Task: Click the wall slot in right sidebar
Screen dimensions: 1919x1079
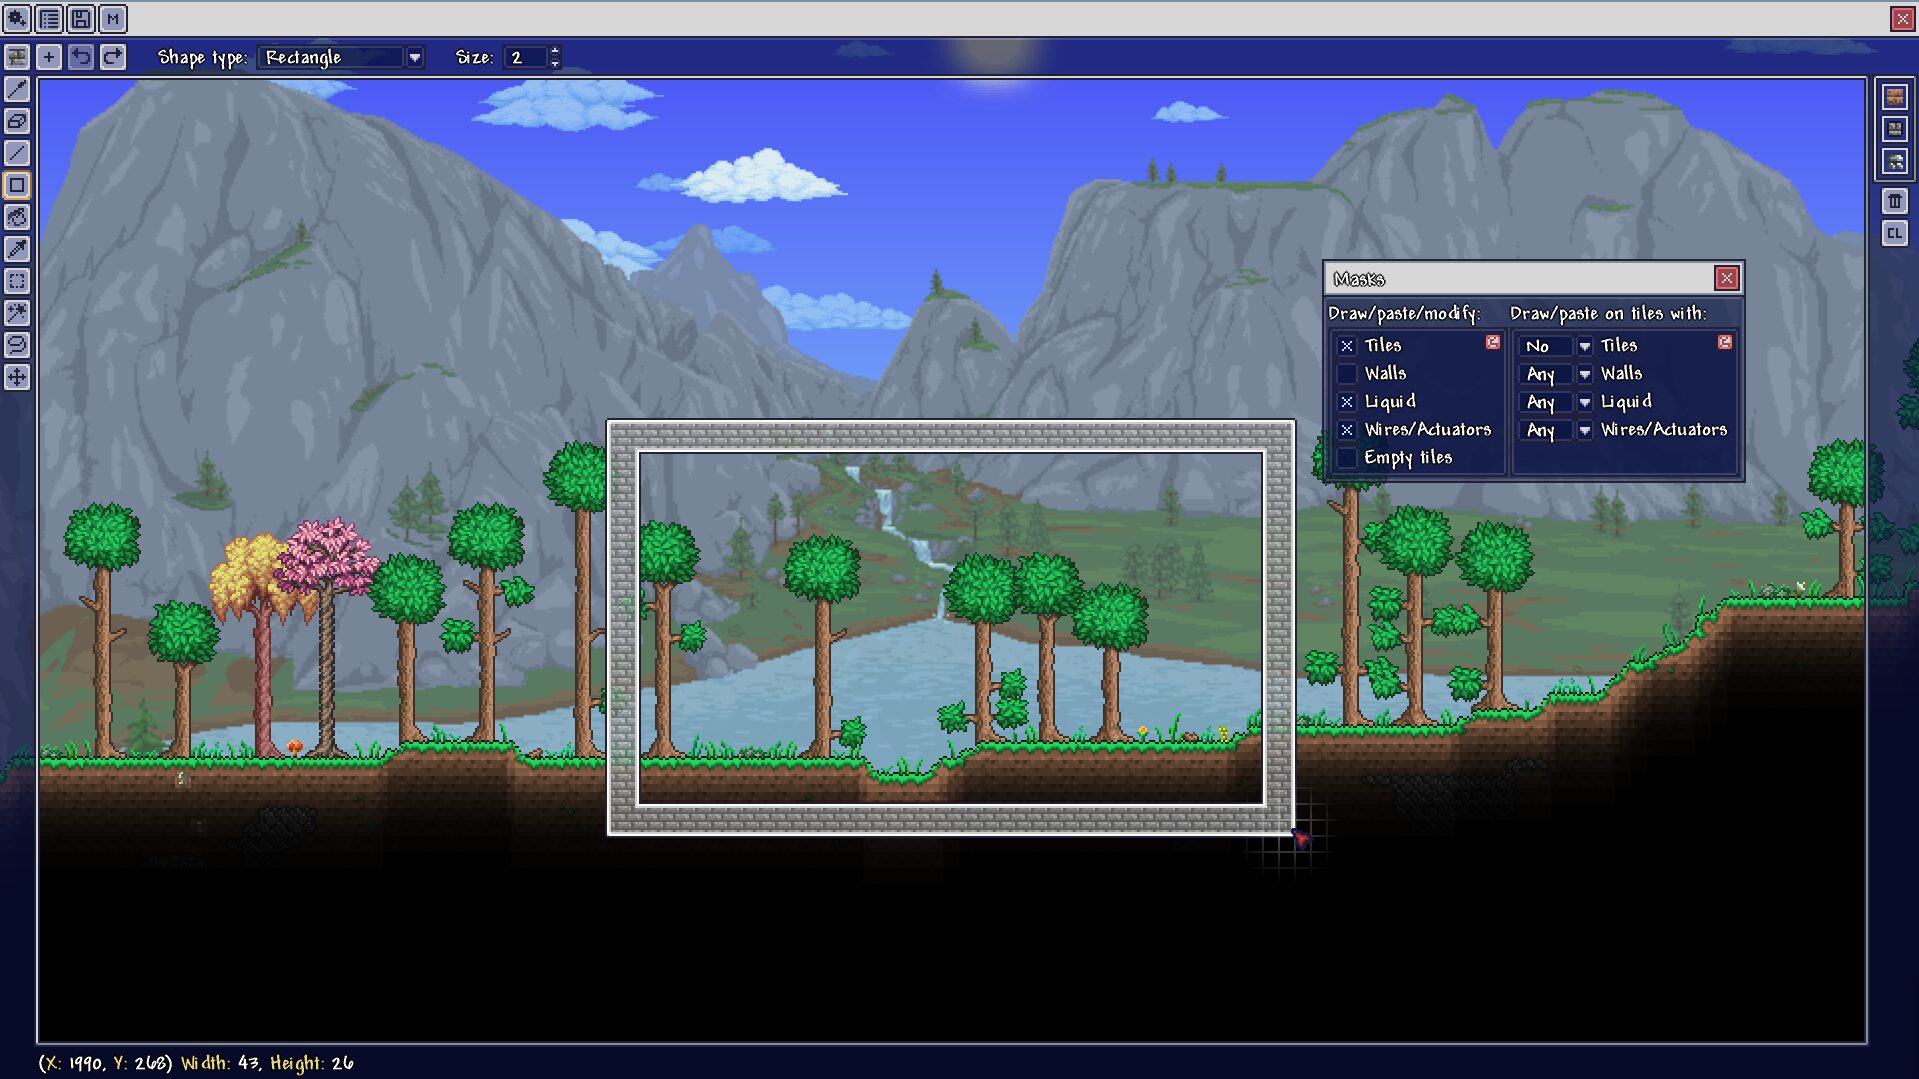Action: click(1895, 129)
